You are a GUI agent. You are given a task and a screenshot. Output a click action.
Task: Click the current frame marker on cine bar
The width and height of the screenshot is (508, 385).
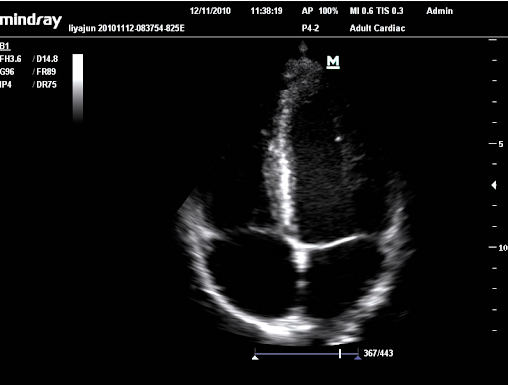[x=340, y=354]
